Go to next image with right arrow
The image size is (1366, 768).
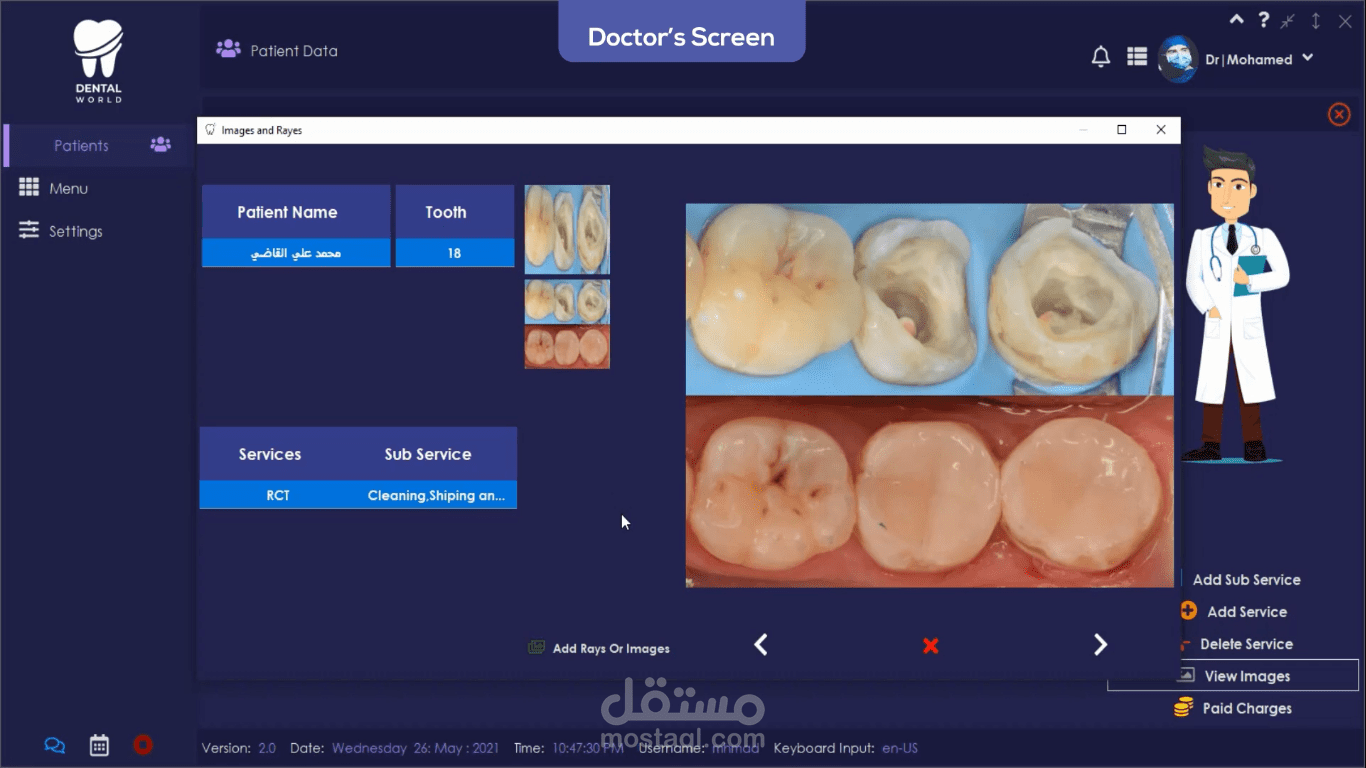(x=1100, y=645)
